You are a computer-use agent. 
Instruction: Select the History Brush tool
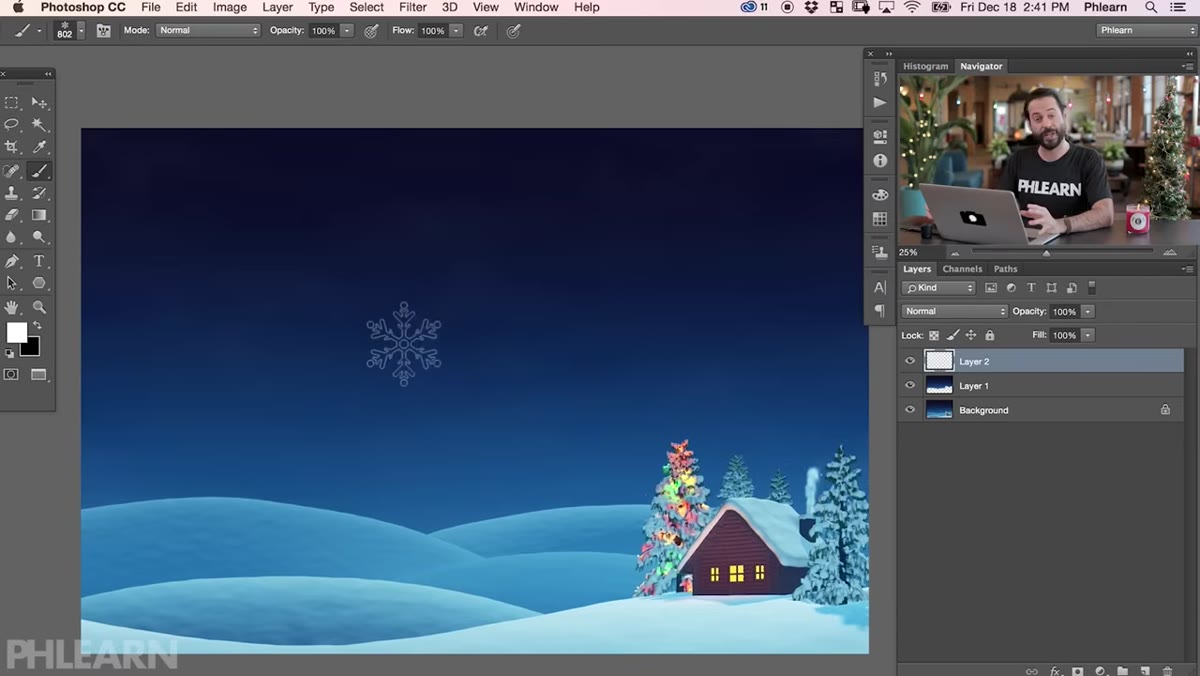click(x=39, y=193)
